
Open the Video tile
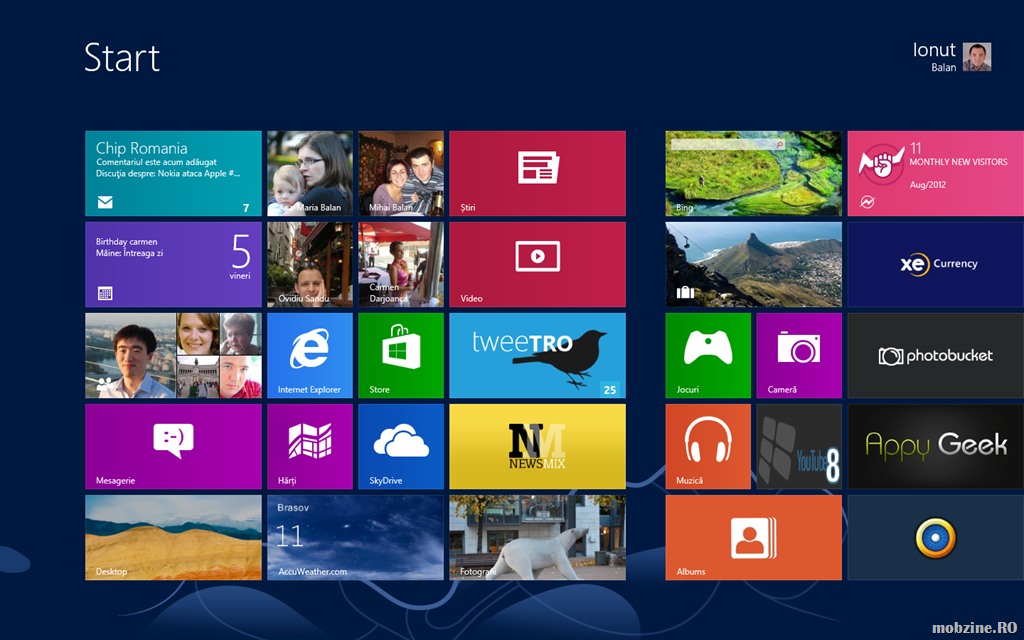(537, 264)
